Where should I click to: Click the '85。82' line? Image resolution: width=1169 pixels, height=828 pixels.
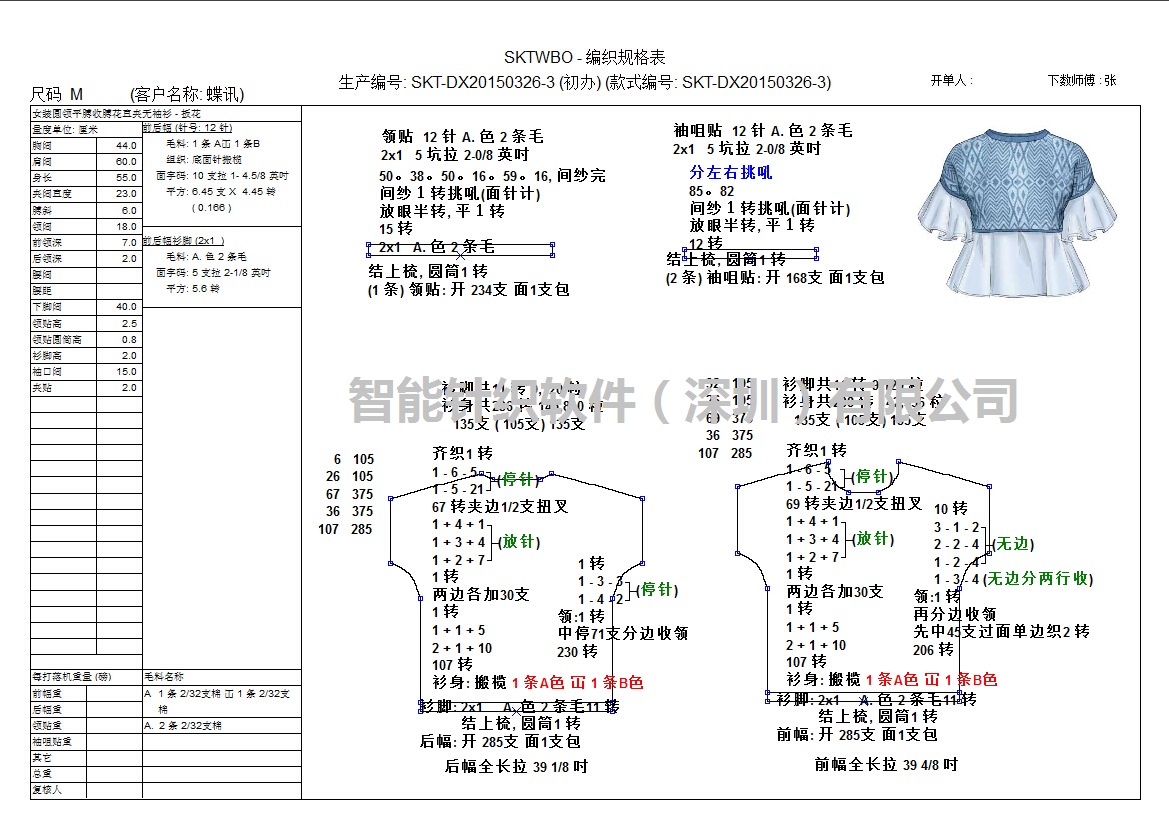click(711, 192)
